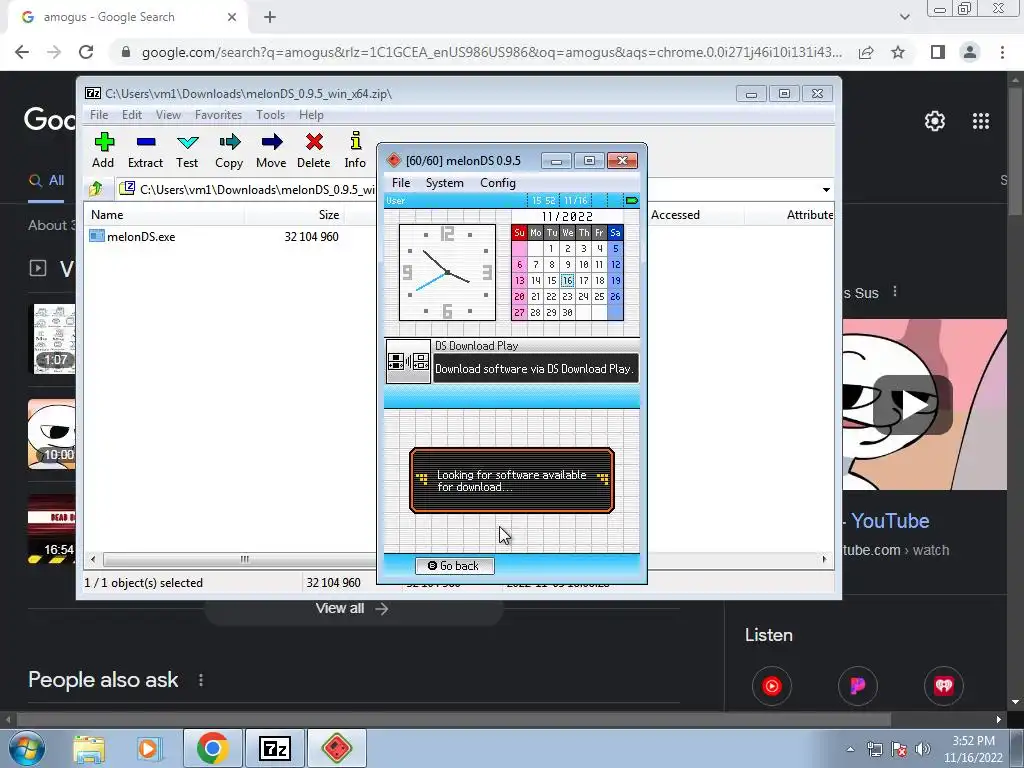
Task: Sort 7-Zip list by Name column
Action: (164, 215)
